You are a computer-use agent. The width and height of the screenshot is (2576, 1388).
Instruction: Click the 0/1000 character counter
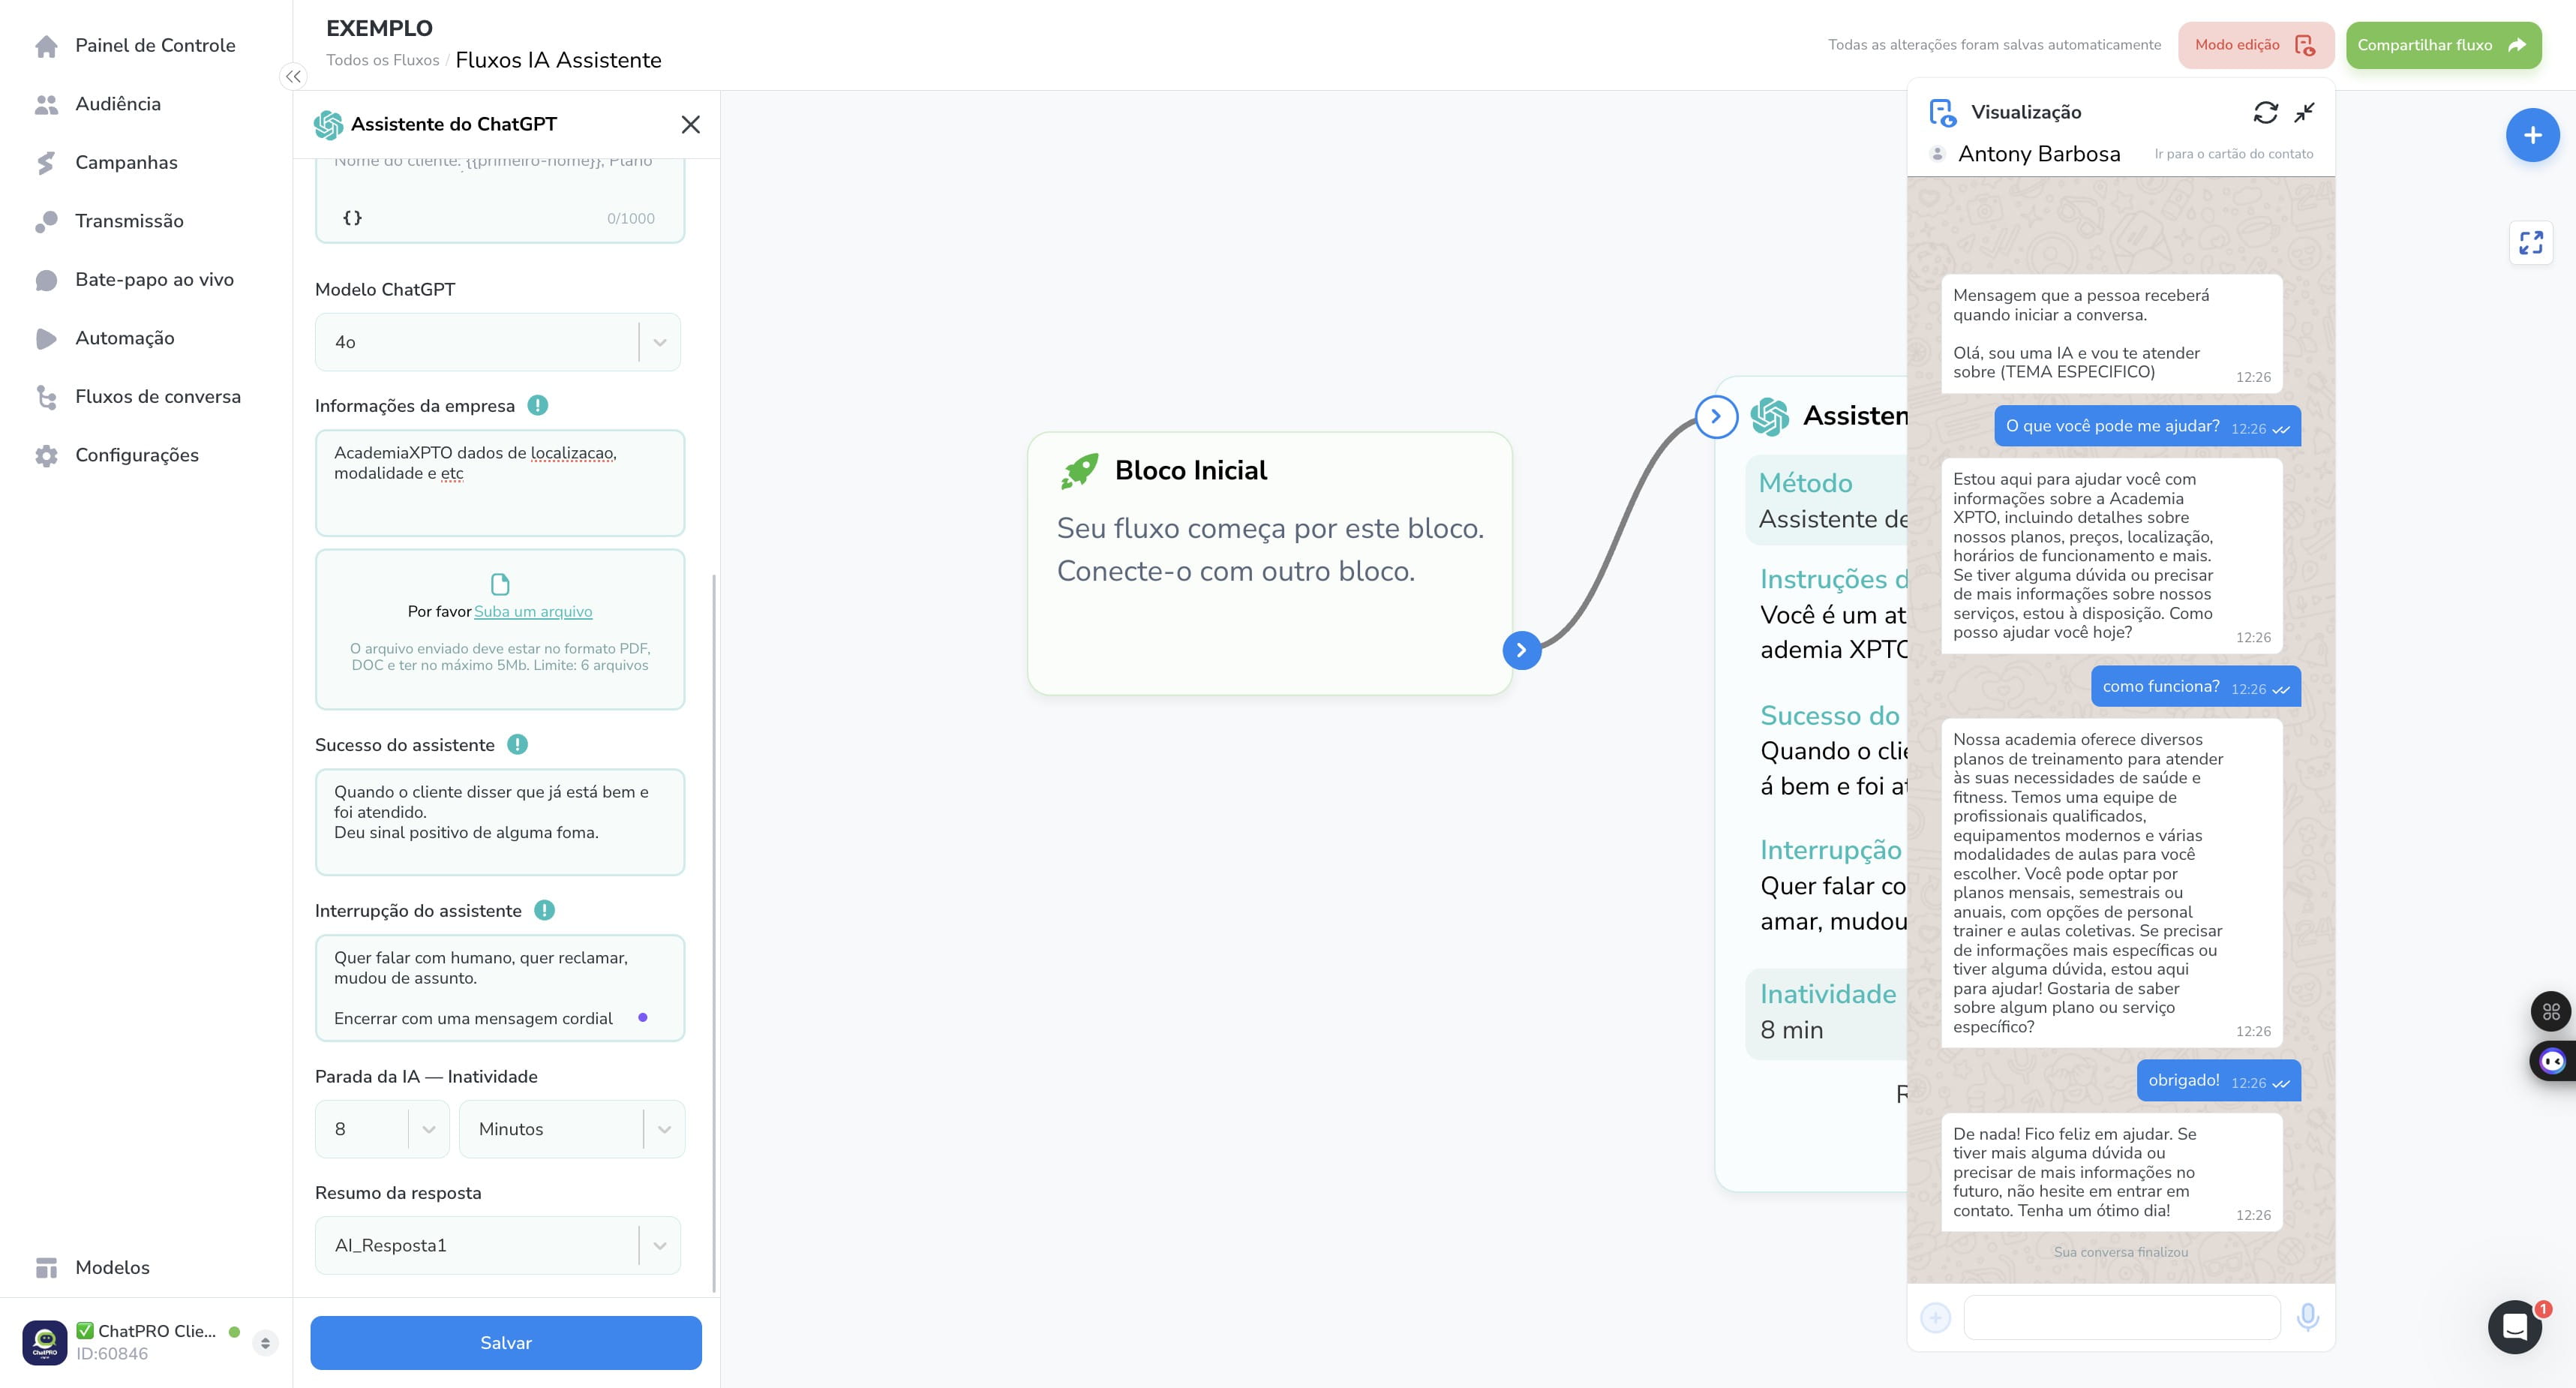click(631, 219)
